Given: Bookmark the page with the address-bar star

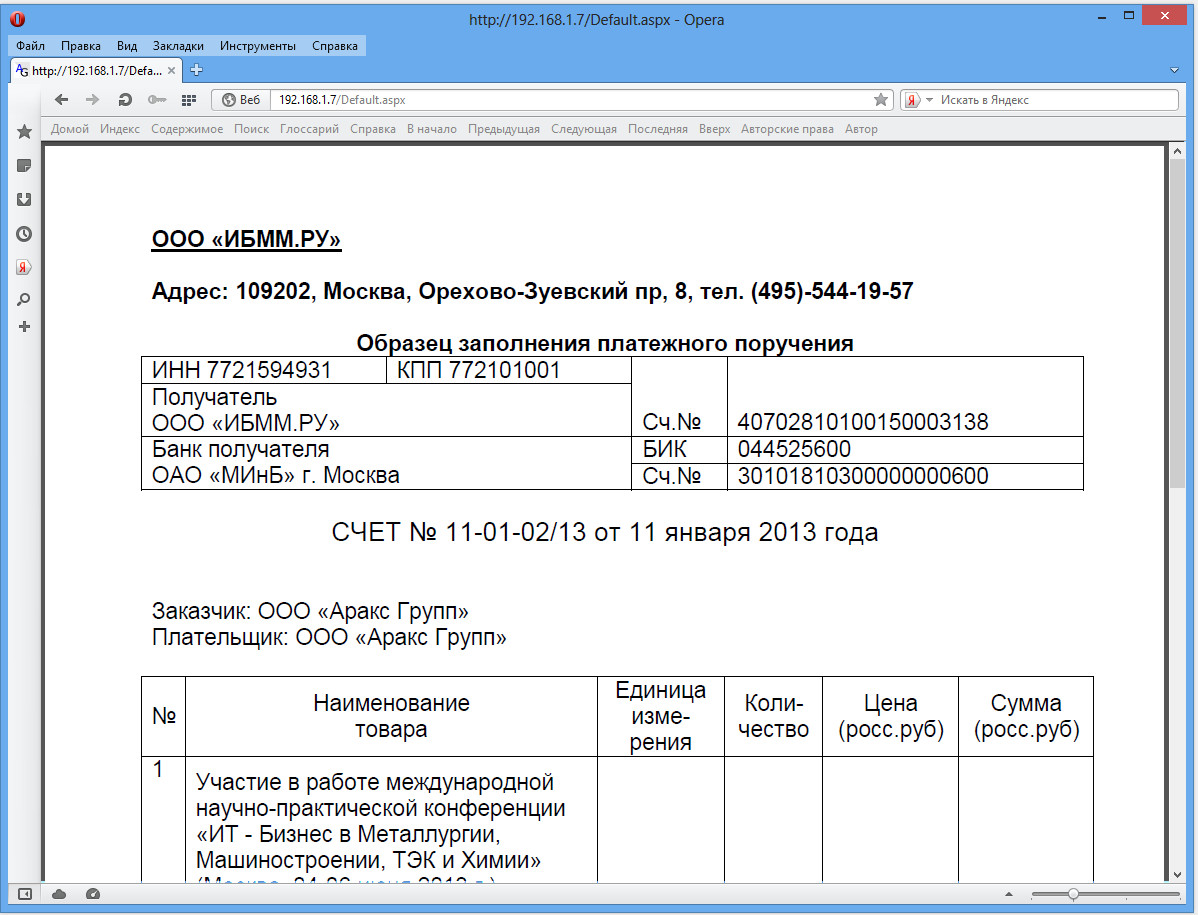Looking at the screenshot, I should (881, 99).
